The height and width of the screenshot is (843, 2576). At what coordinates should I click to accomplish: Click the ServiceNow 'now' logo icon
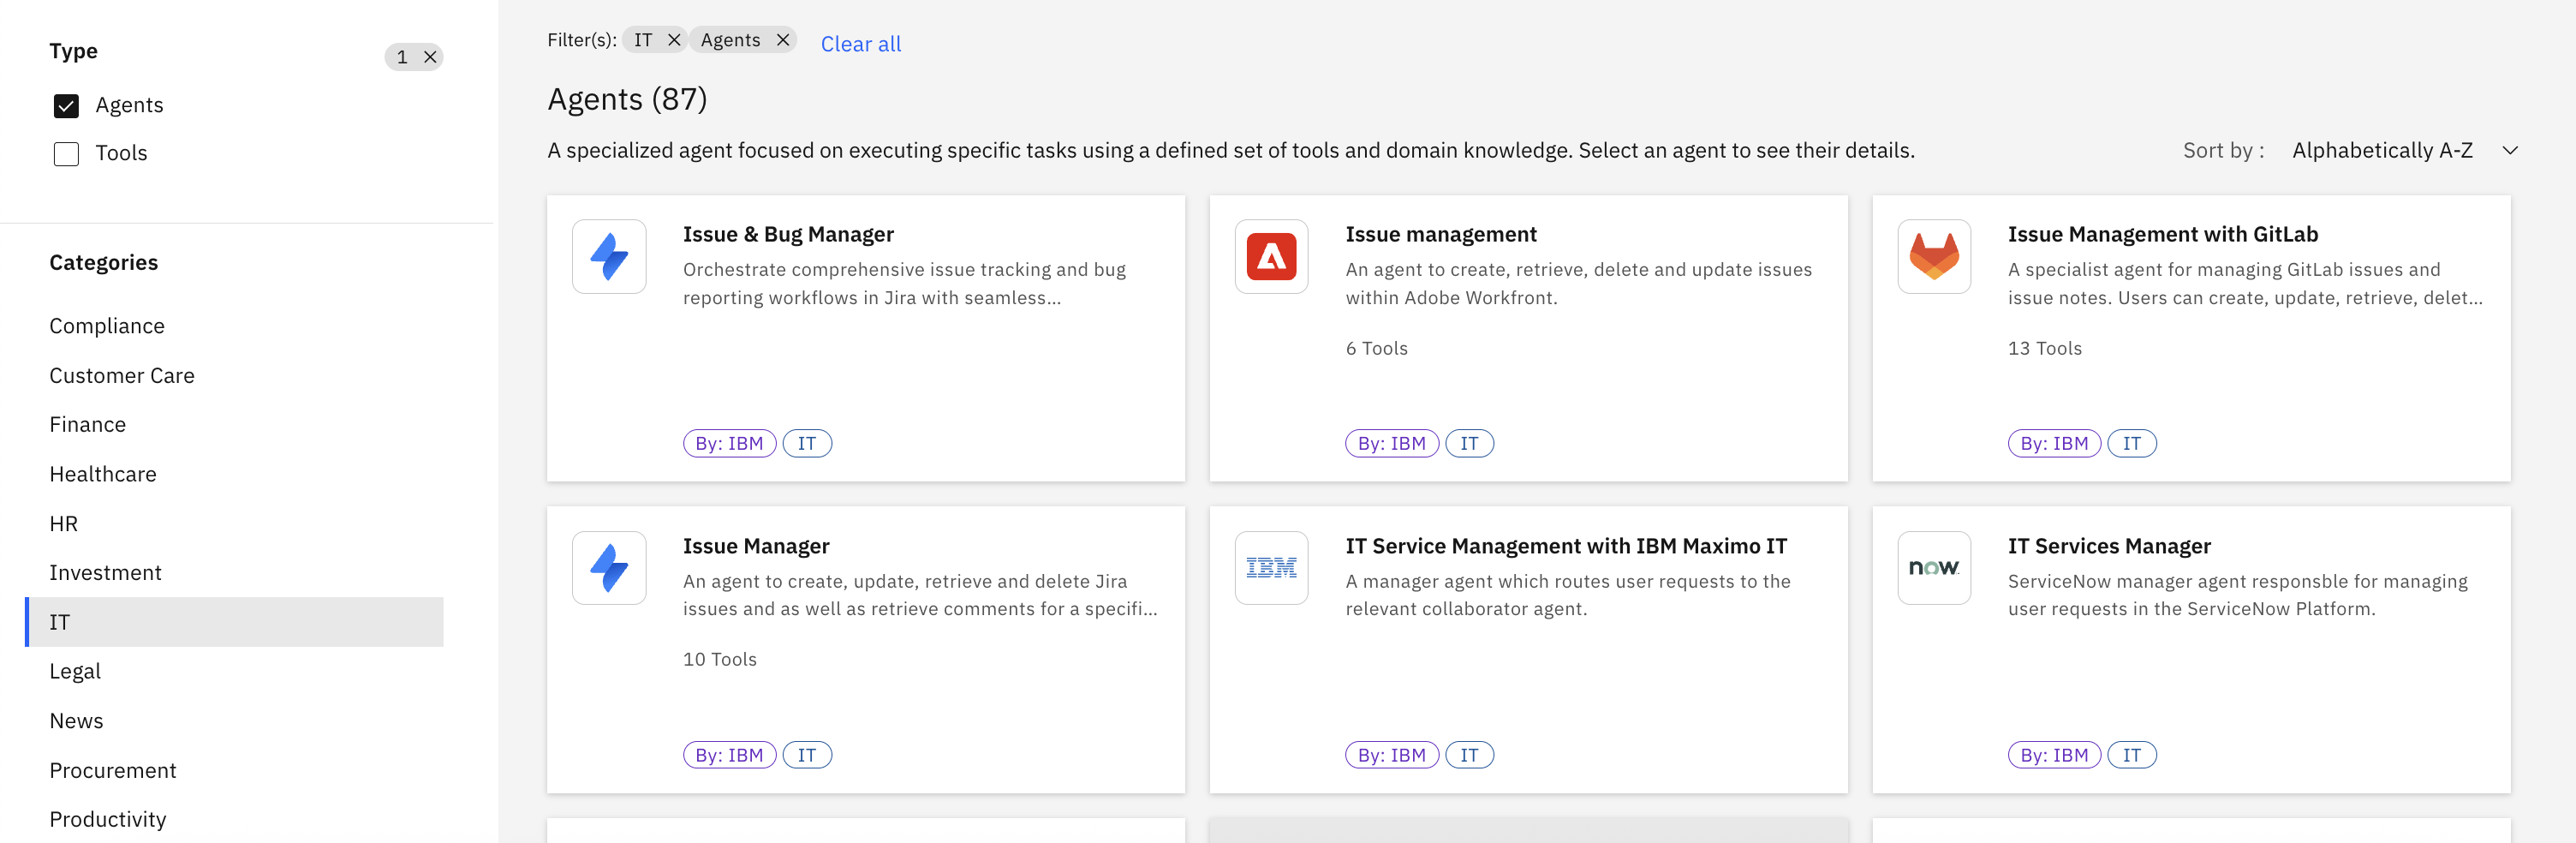pyautogui.click(x=1933, y=568)
